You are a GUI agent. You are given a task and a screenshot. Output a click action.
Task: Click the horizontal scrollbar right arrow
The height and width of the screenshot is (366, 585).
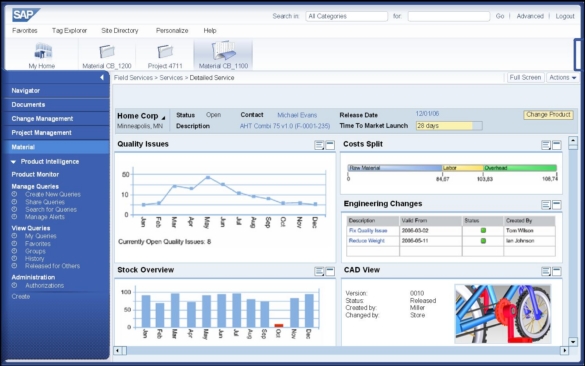coord(564,350)
